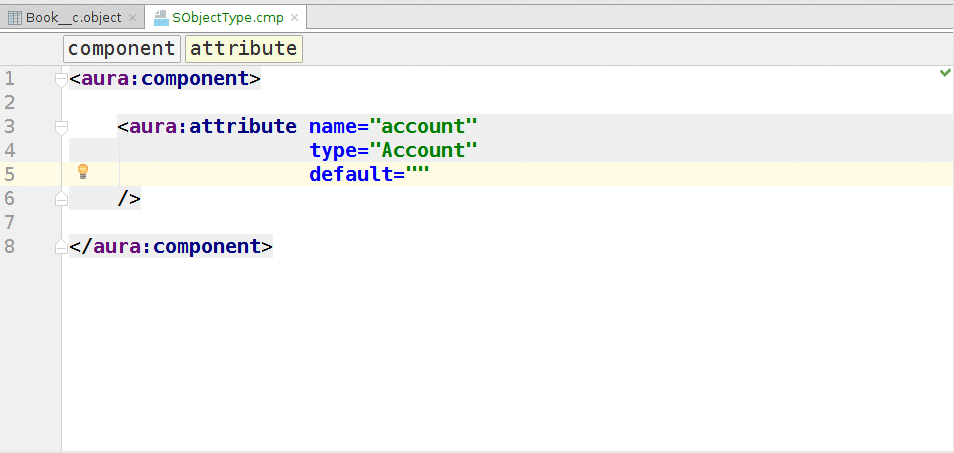Viewport: 954px width, 453px height.
Task: Click fold end marker at closing component tag
Action: (x=61, y=246)
